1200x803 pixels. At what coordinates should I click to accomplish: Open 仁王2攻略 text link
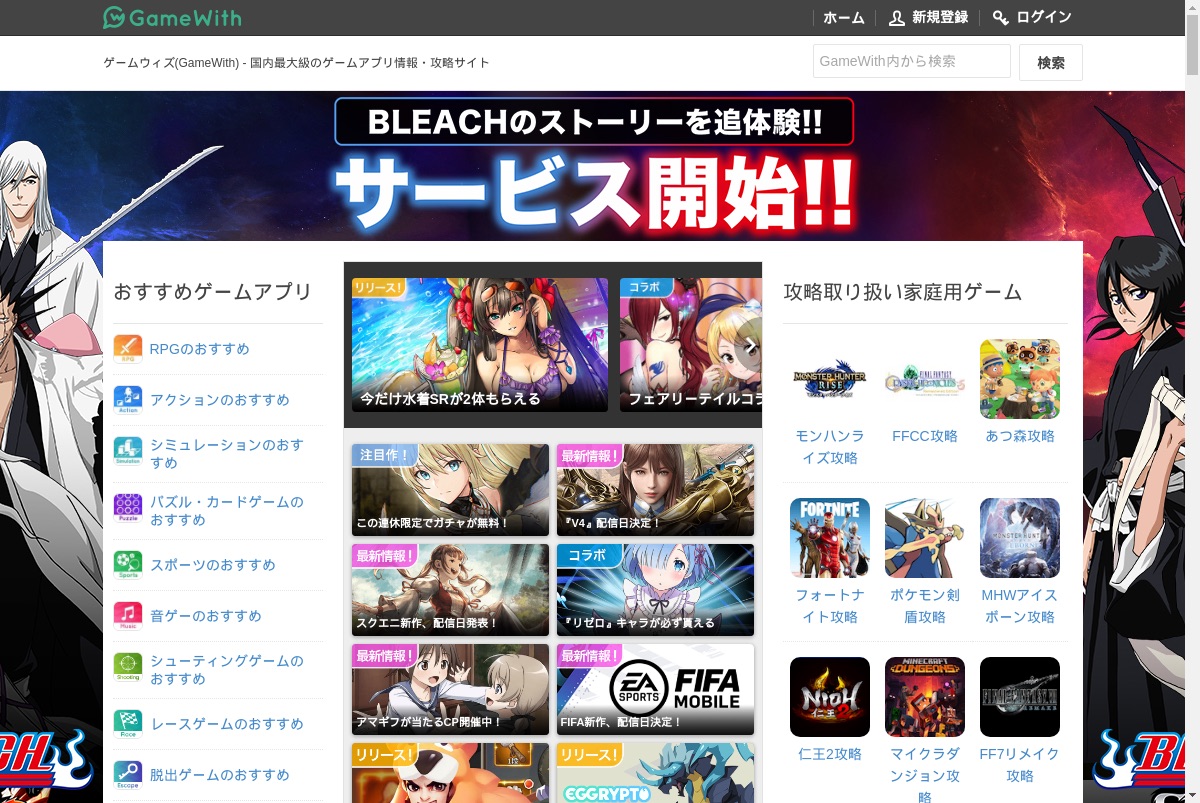click(x=830, y=754)
